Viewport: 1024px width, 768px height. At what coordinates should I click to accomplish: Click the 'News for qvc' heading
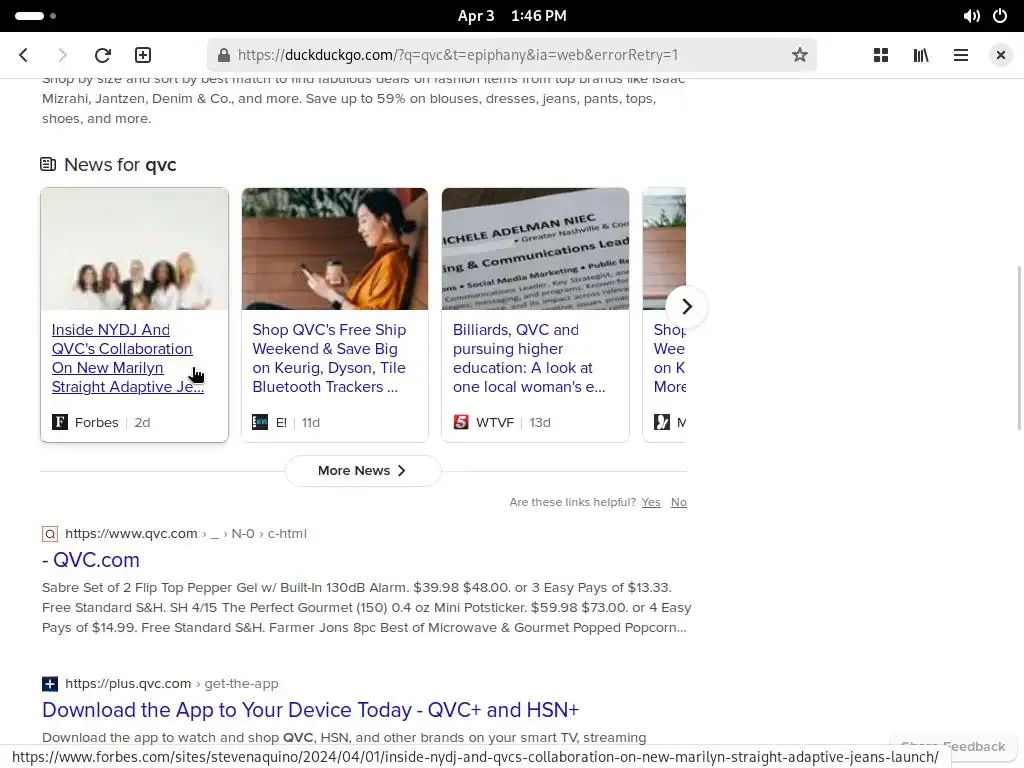pyautogui.click(x=120, y=165)
